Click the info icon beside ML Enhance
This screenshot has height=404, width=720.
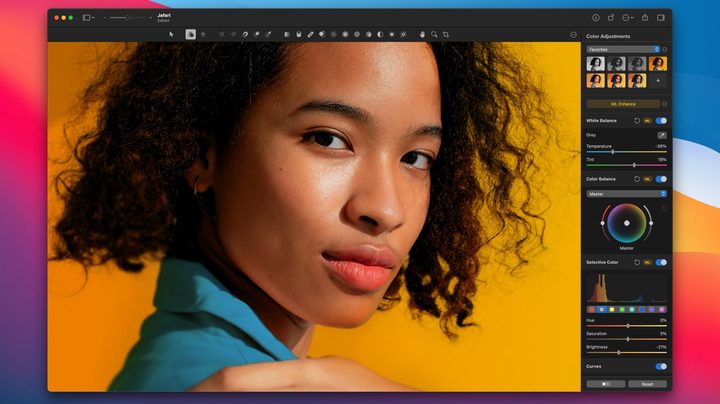point(664,104)
